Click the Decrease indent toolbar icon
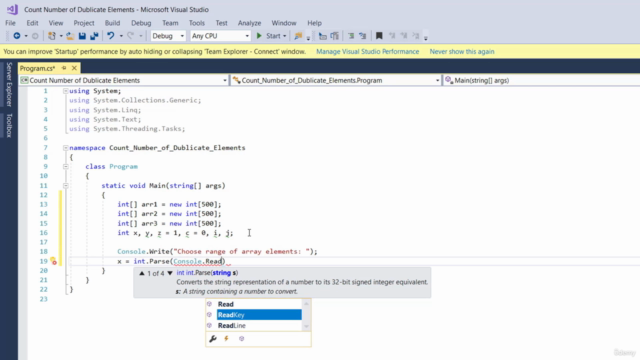The width and height of the screenshot is (640, 360). [351, 36]
